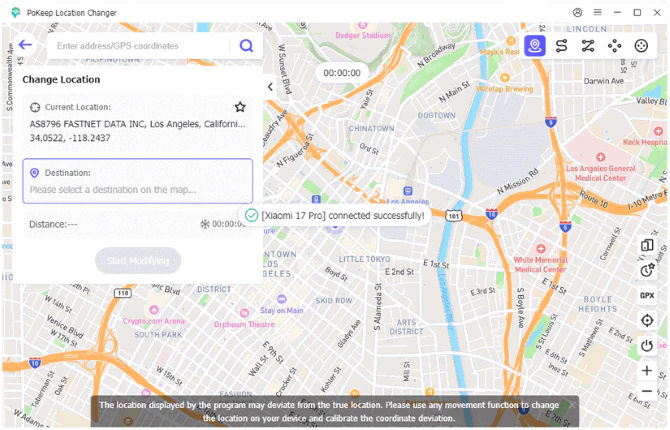This screenshot has width=670, height=430.
Task: Click the search magnifier icon
Action: [246, 45]
